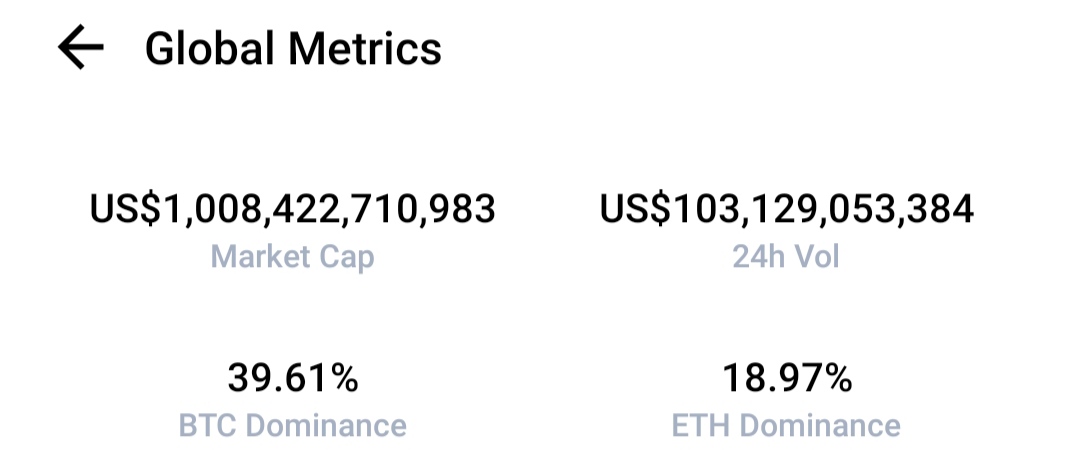
Task: Click the word Global in the header
Action: coord(210,49)
